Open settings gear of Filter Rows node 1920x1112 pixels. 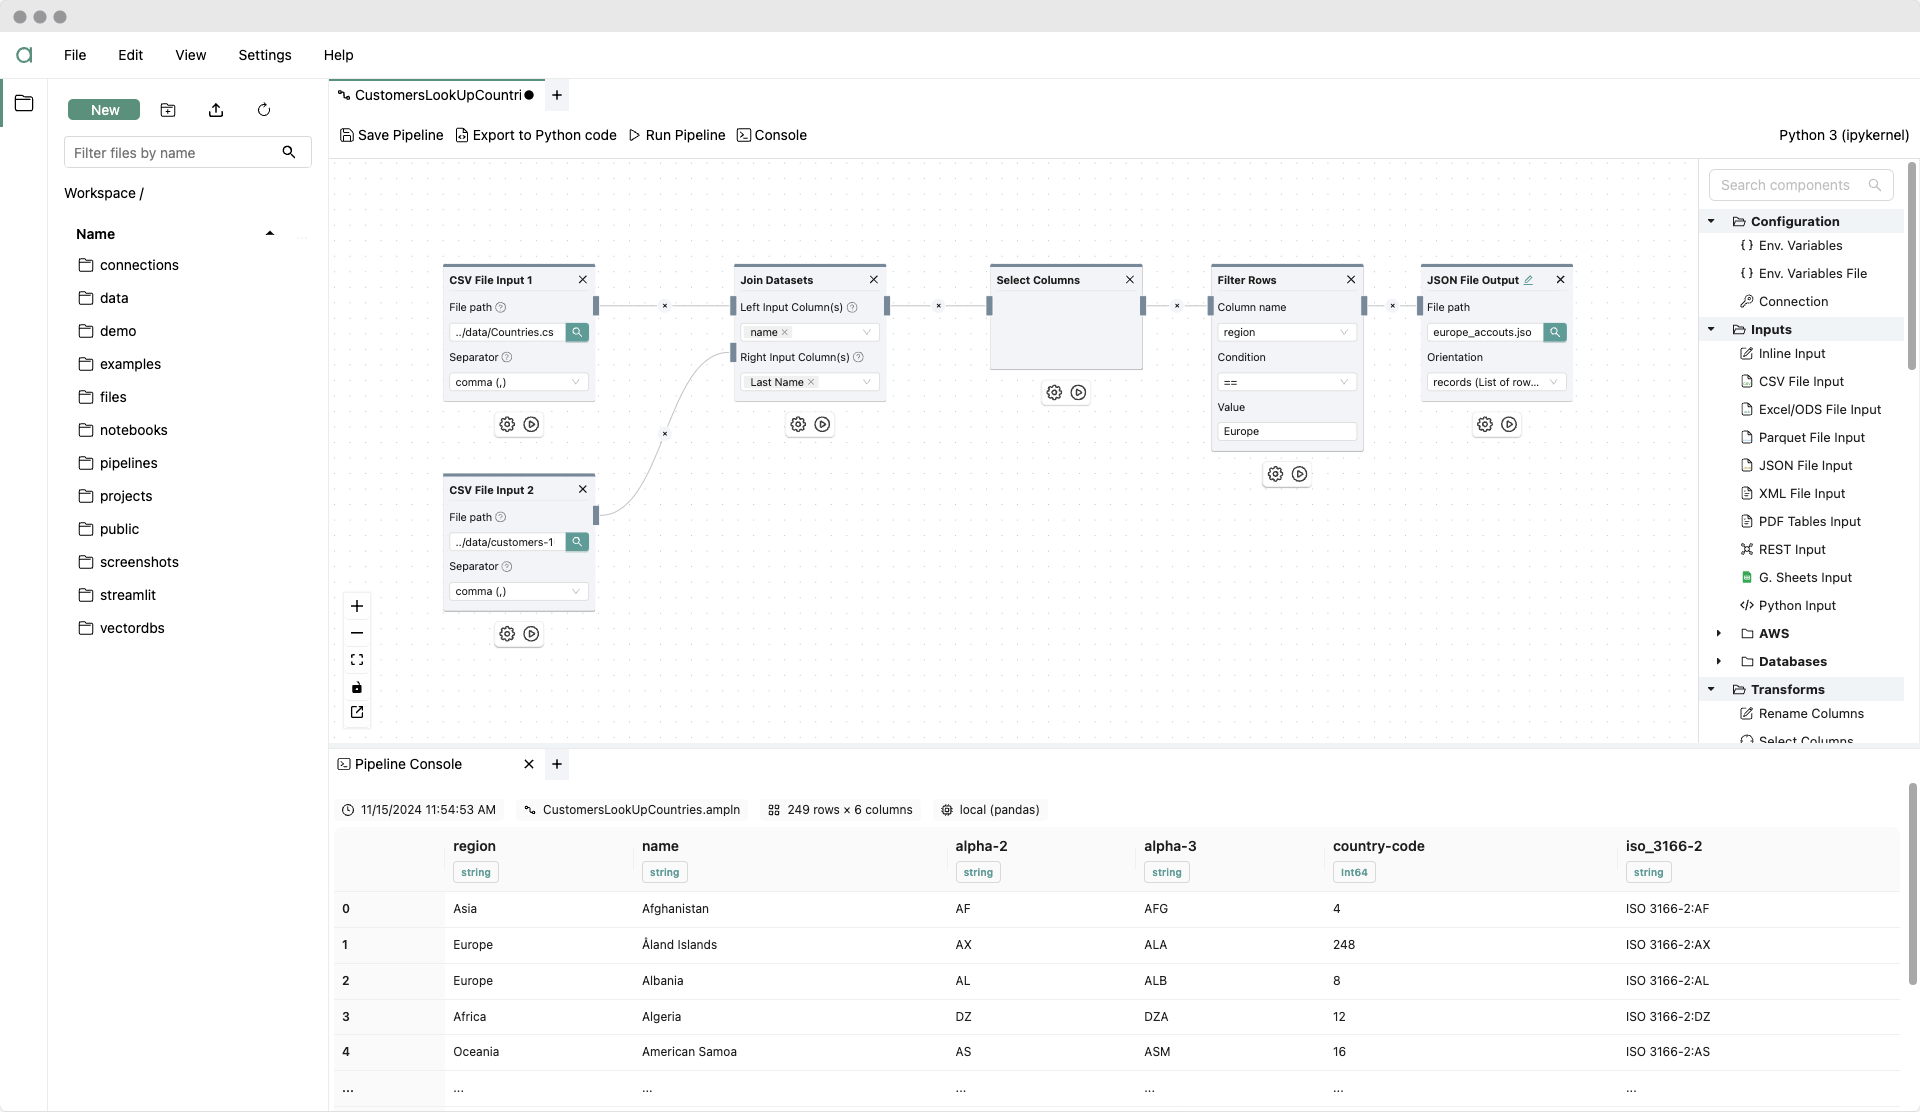1275,474
